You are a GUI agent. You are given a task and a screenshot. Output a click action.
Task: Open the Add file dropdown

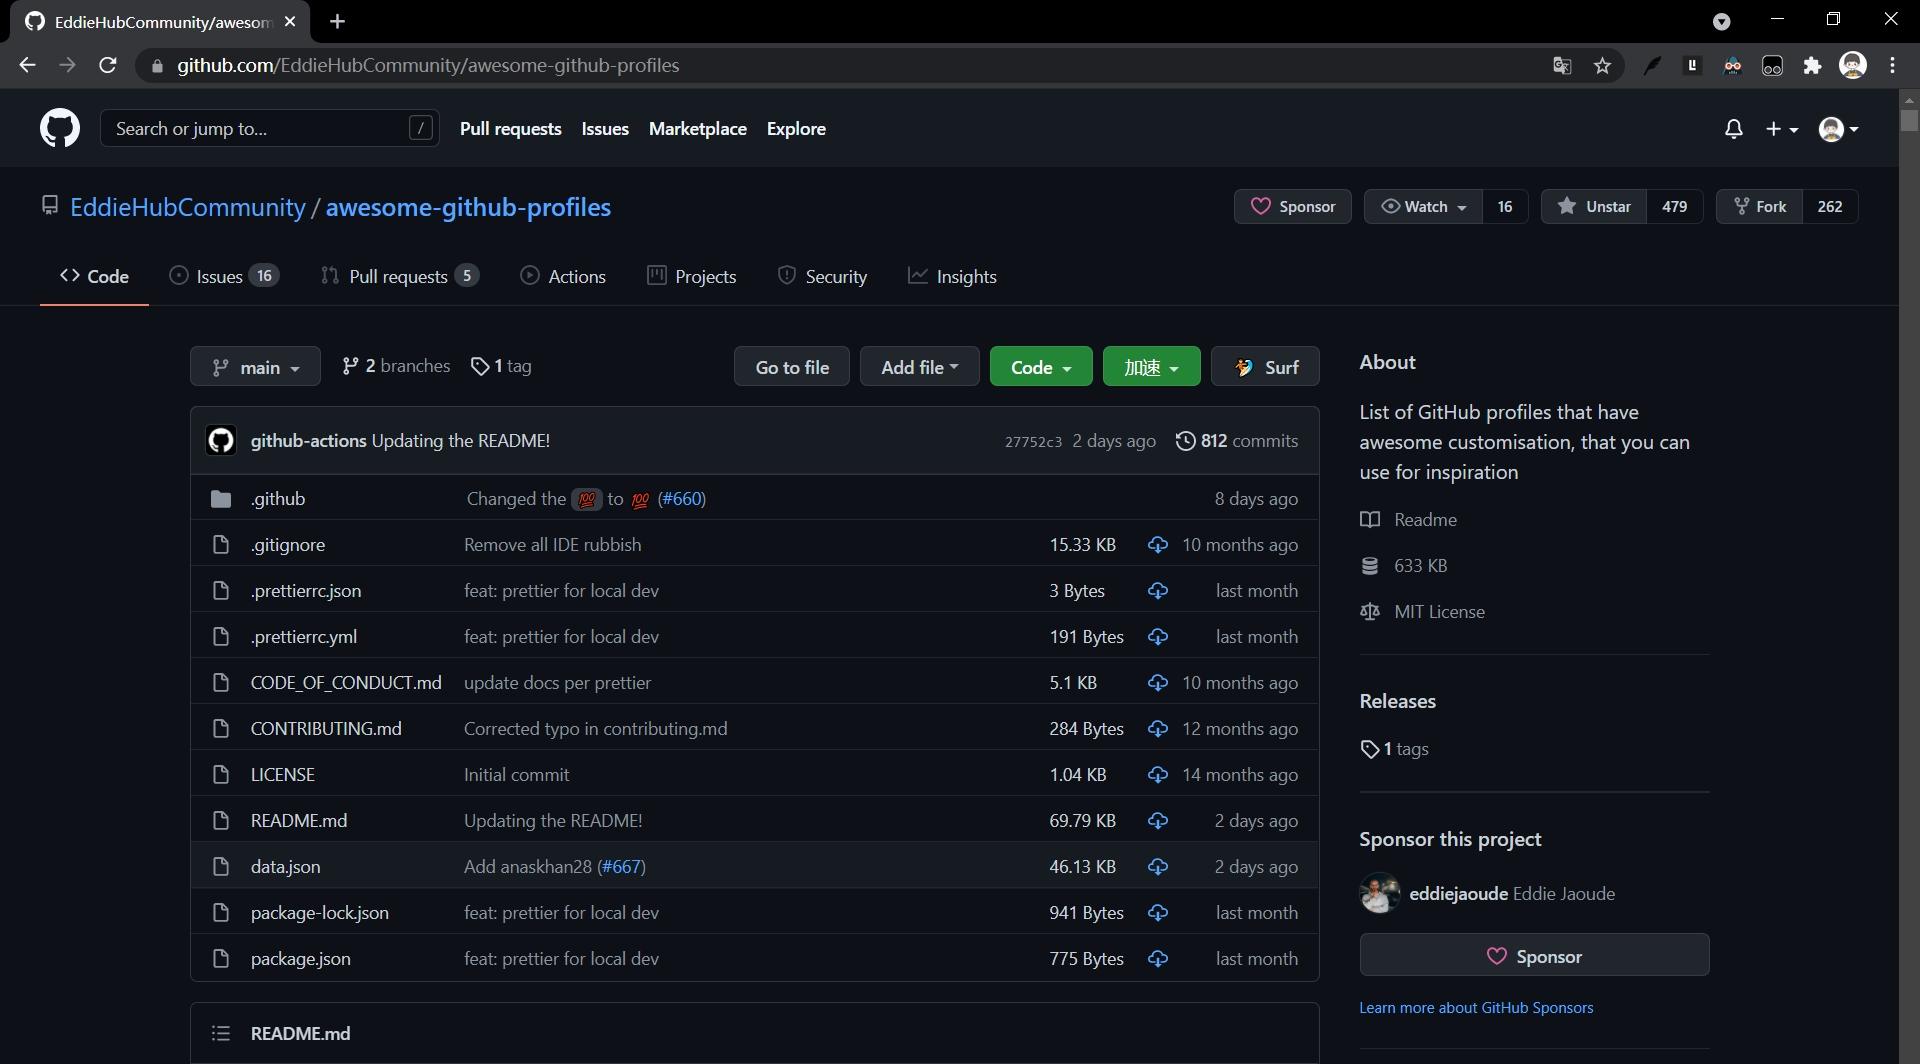coord(918,366)
